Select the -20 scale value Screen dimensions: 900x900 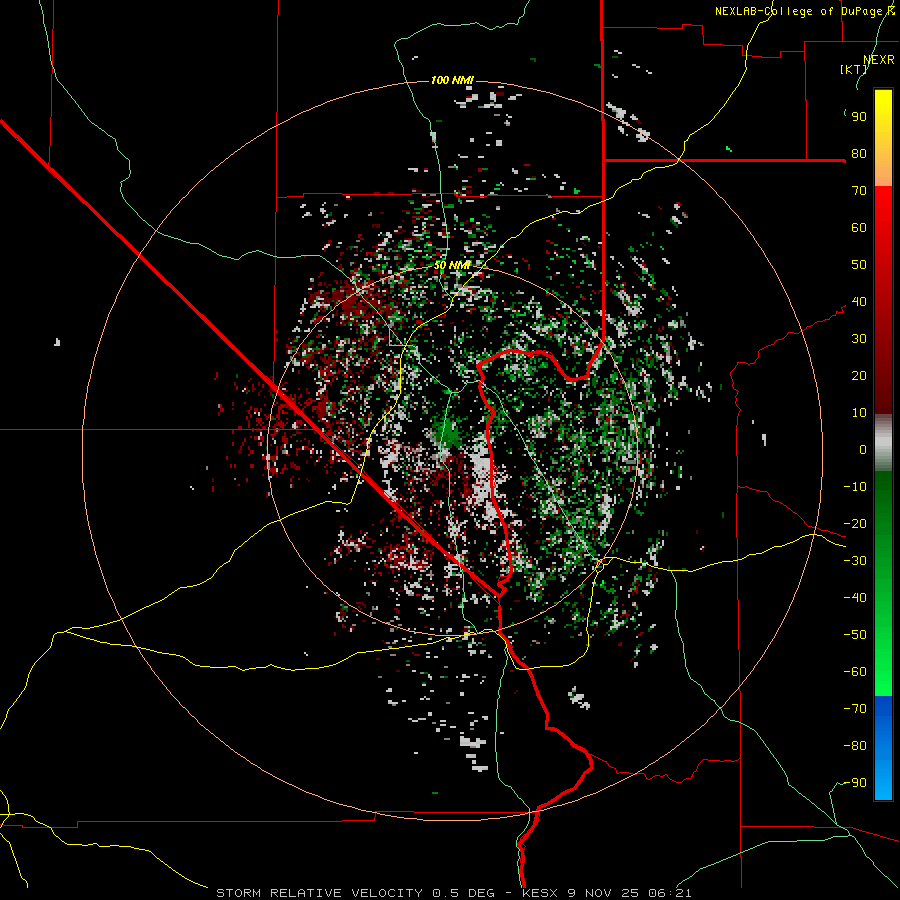click(x=855, y=524)
